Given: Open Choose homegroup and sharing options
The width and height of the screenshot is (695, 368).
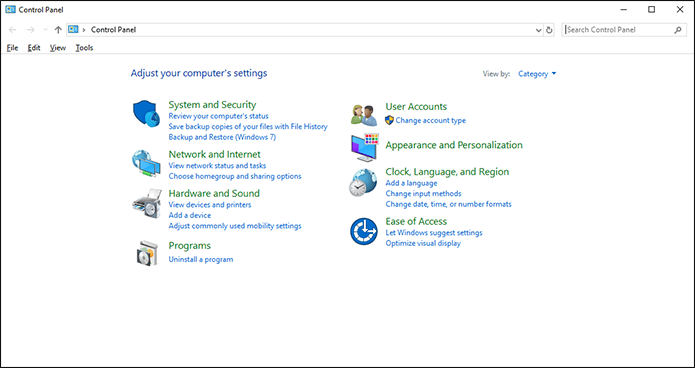Looking at the screenshot, I should coord(235,176).
